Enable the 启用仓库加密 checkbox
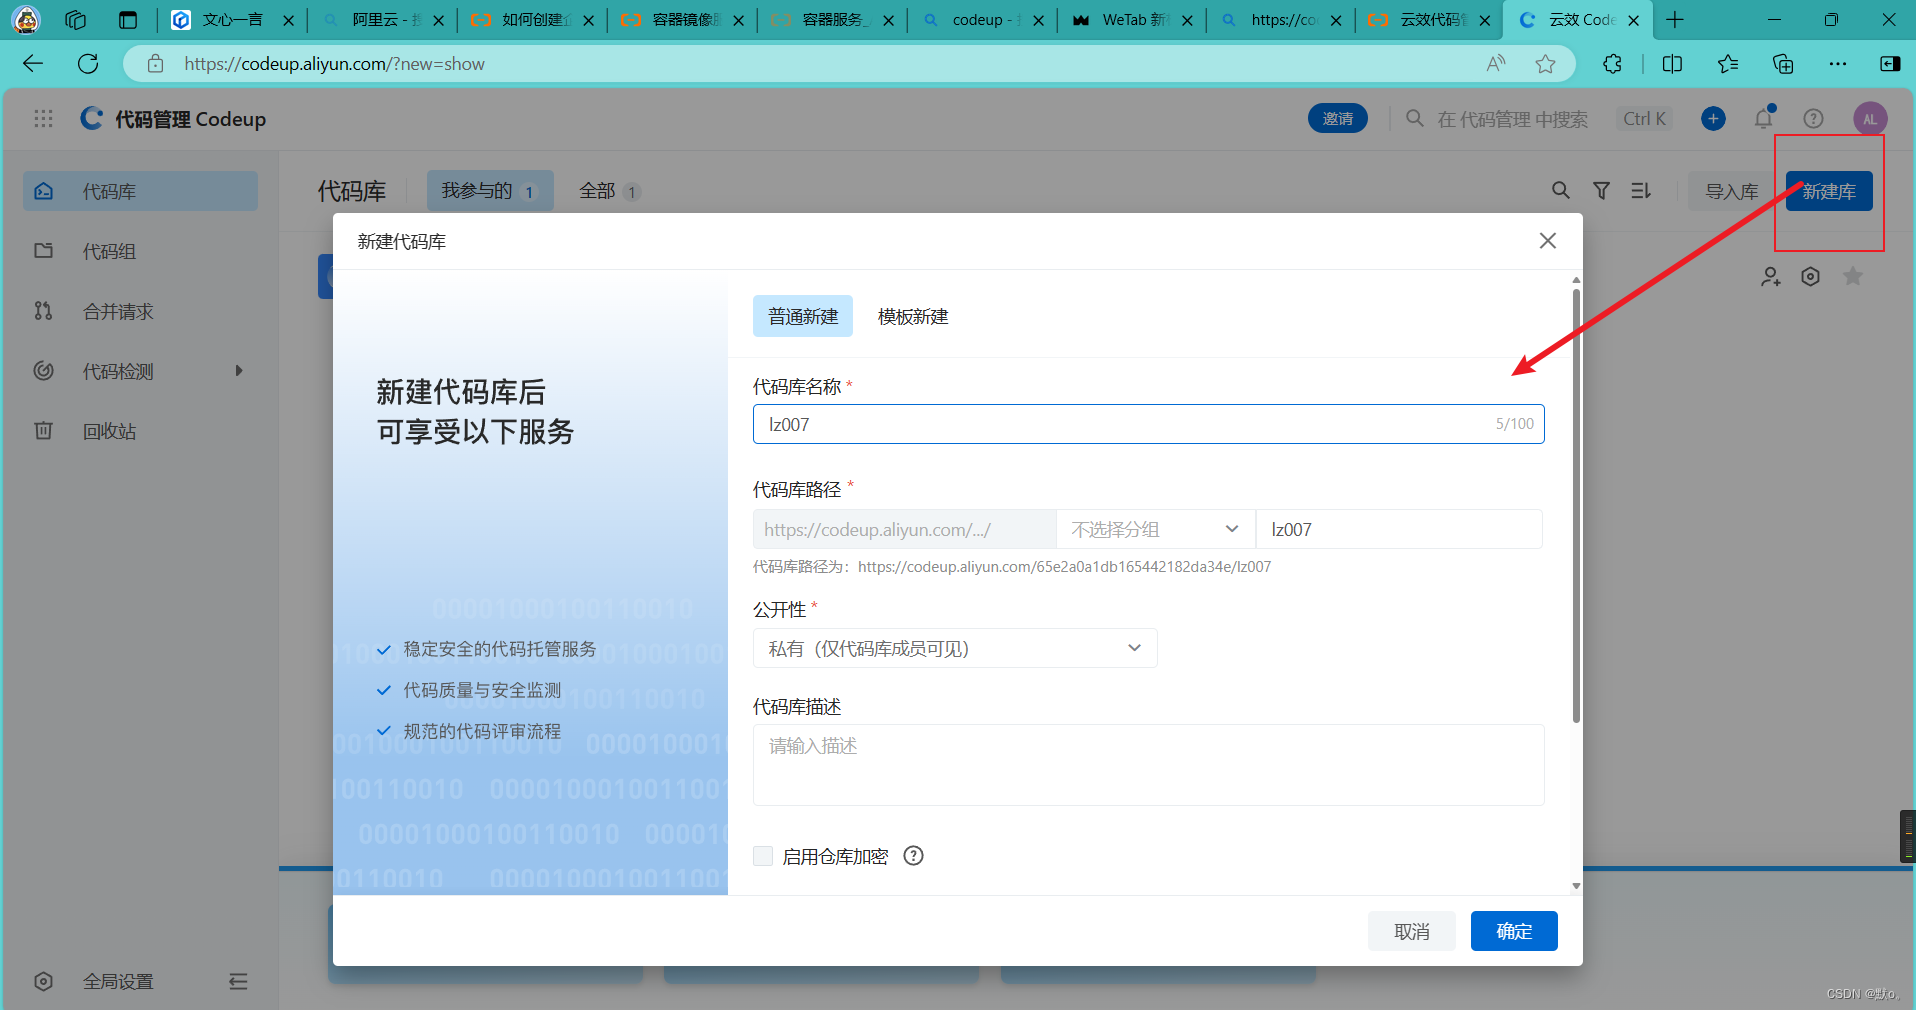Viewport: 1916px width, 1010px height. point(763,856)
